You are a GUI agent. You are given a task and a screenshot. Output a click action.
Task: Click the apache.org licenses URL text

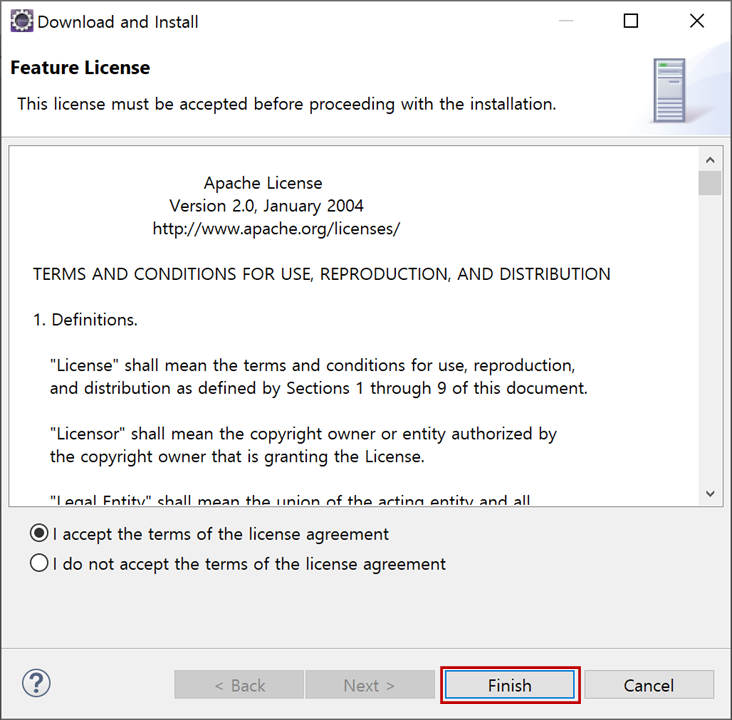coord(276,229)
